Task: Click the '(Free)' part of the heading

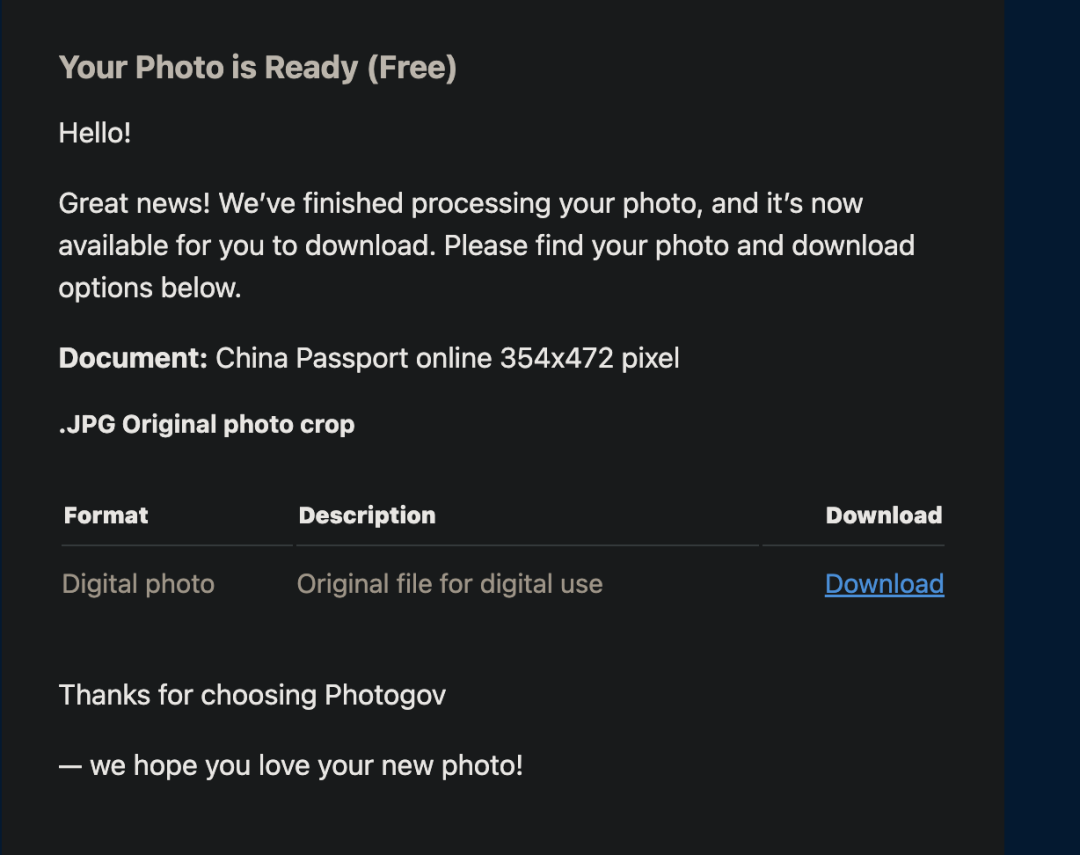Action: [x=412, y=68]
